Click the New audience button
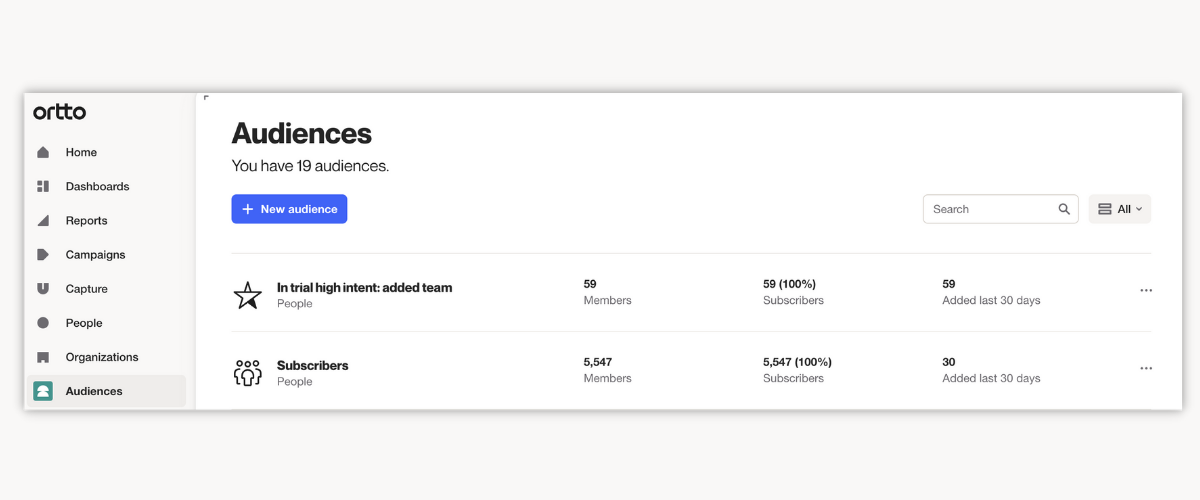 pyautogui.click(x=289, y=209)
